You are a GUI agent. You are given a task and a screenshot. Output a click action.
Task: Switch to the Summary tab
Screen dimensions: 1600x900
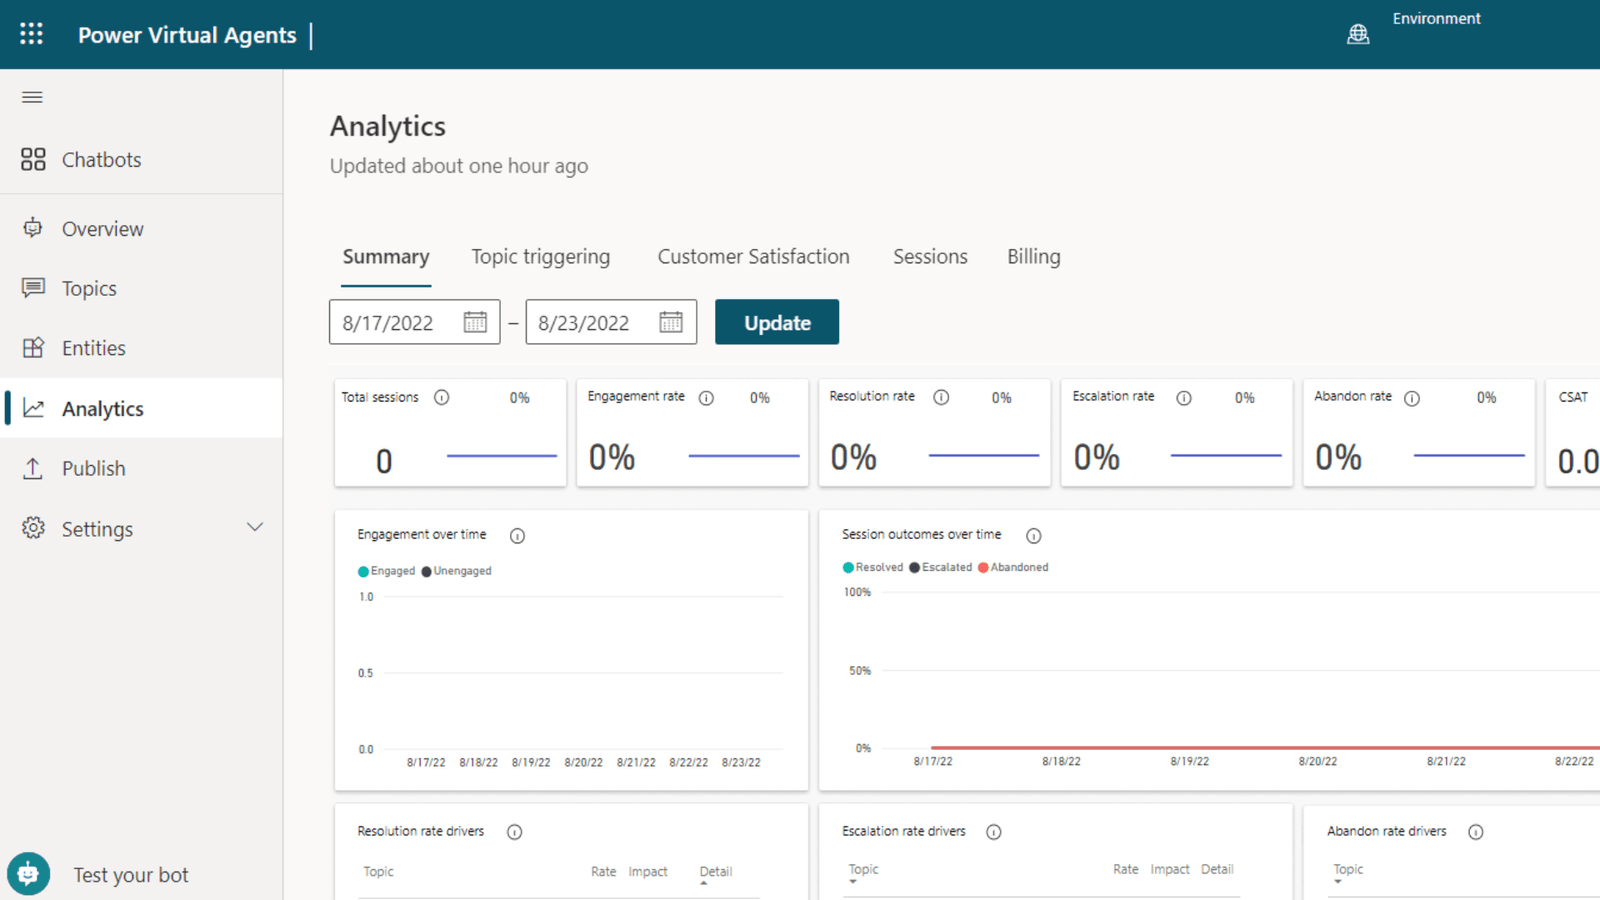[386, 257]
